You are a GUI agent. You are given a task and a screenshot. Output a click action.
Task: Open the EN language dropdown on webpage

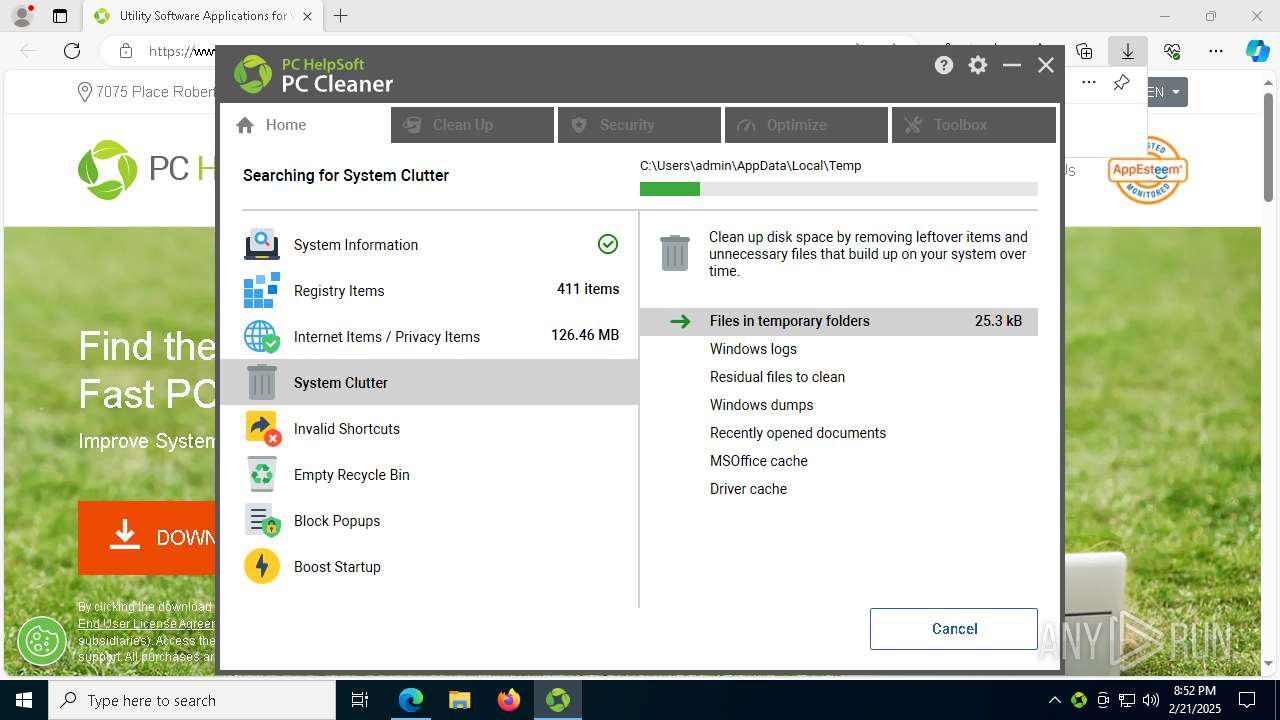[x=1166, y=92]
